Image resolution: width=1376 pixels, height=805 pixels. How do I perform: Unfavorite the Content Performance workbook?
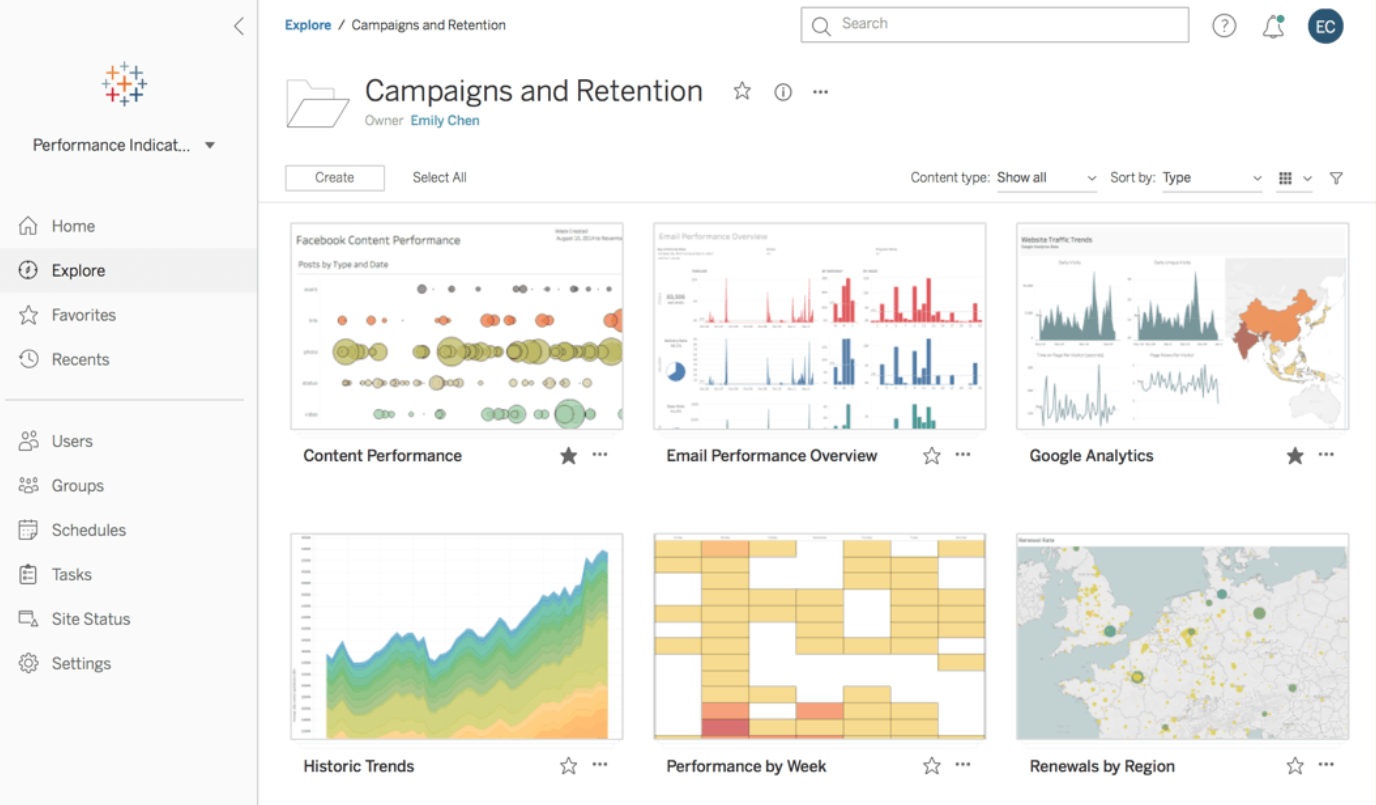568,456
